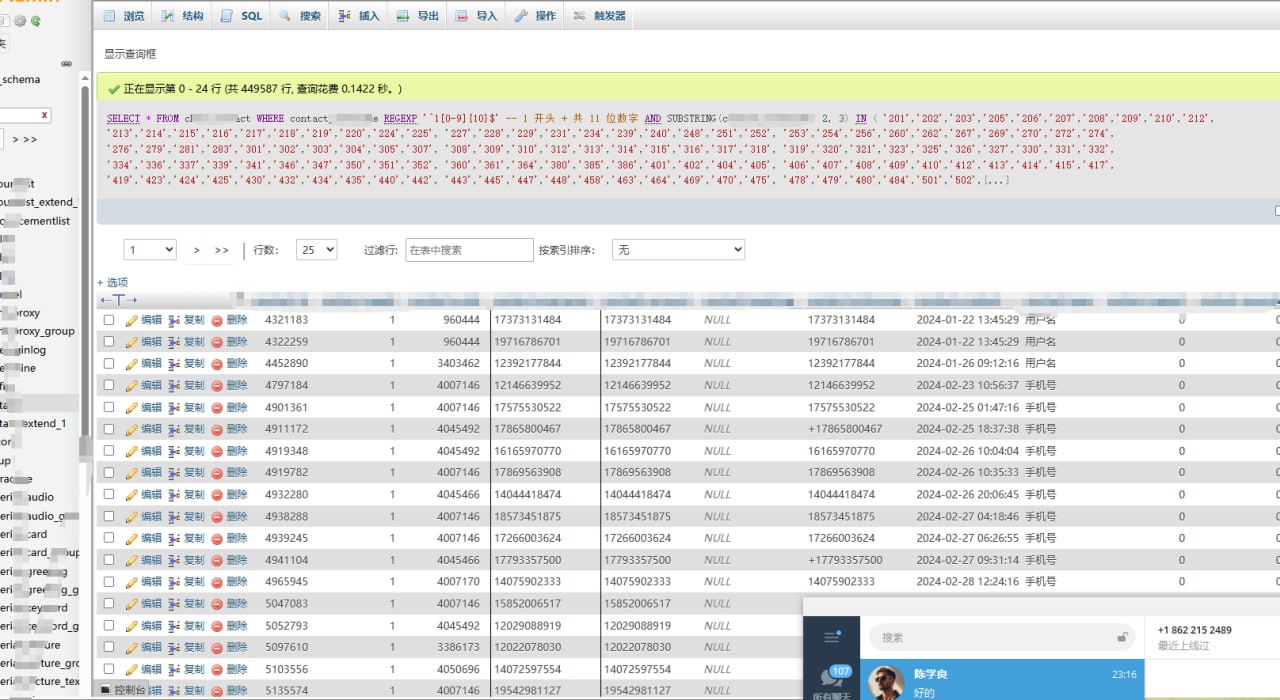Open the settings gear in the sidebar
The image size is (1280, 700).
pos(20,20)
